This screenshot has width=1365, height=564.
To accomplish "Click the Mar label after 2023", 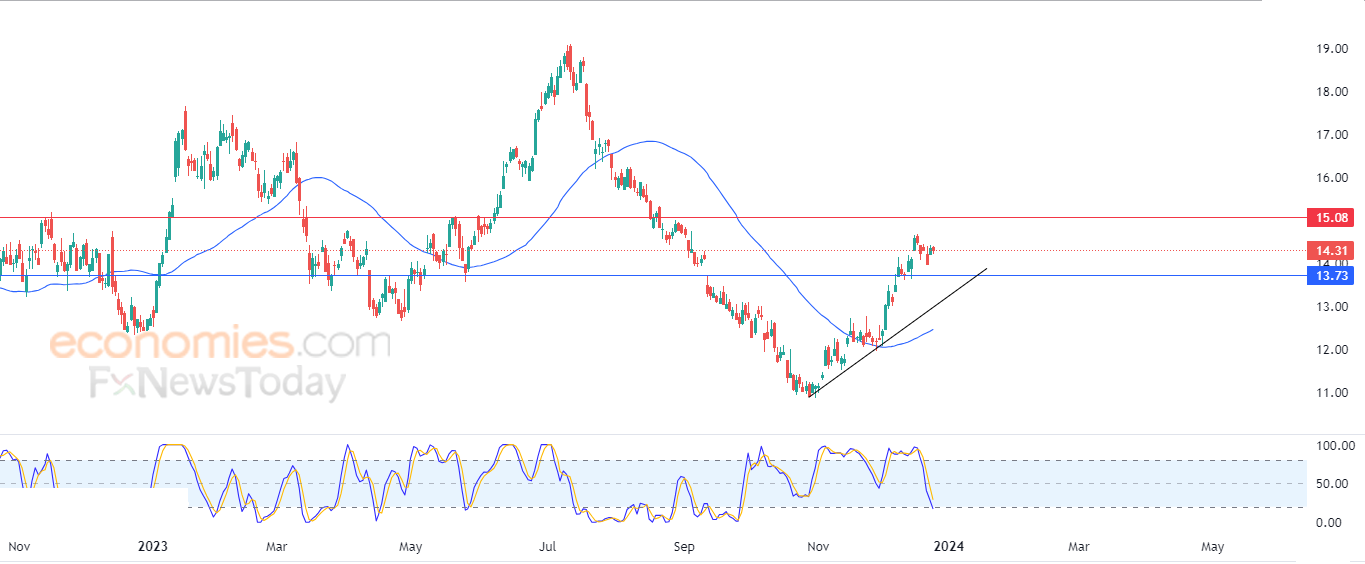I will pyautogui.click(x=277, y=547).
